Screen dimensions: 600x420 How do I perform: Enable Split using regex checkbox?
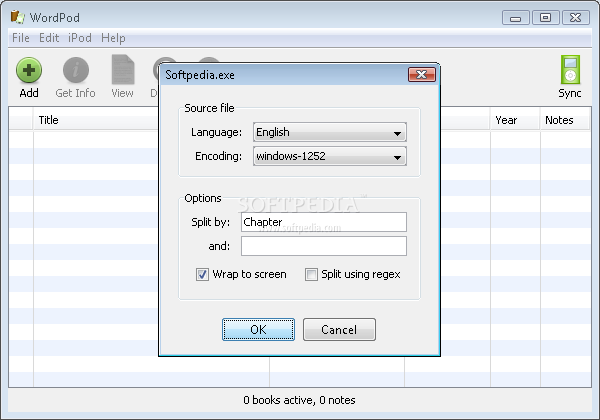click(x=311, y=274)
